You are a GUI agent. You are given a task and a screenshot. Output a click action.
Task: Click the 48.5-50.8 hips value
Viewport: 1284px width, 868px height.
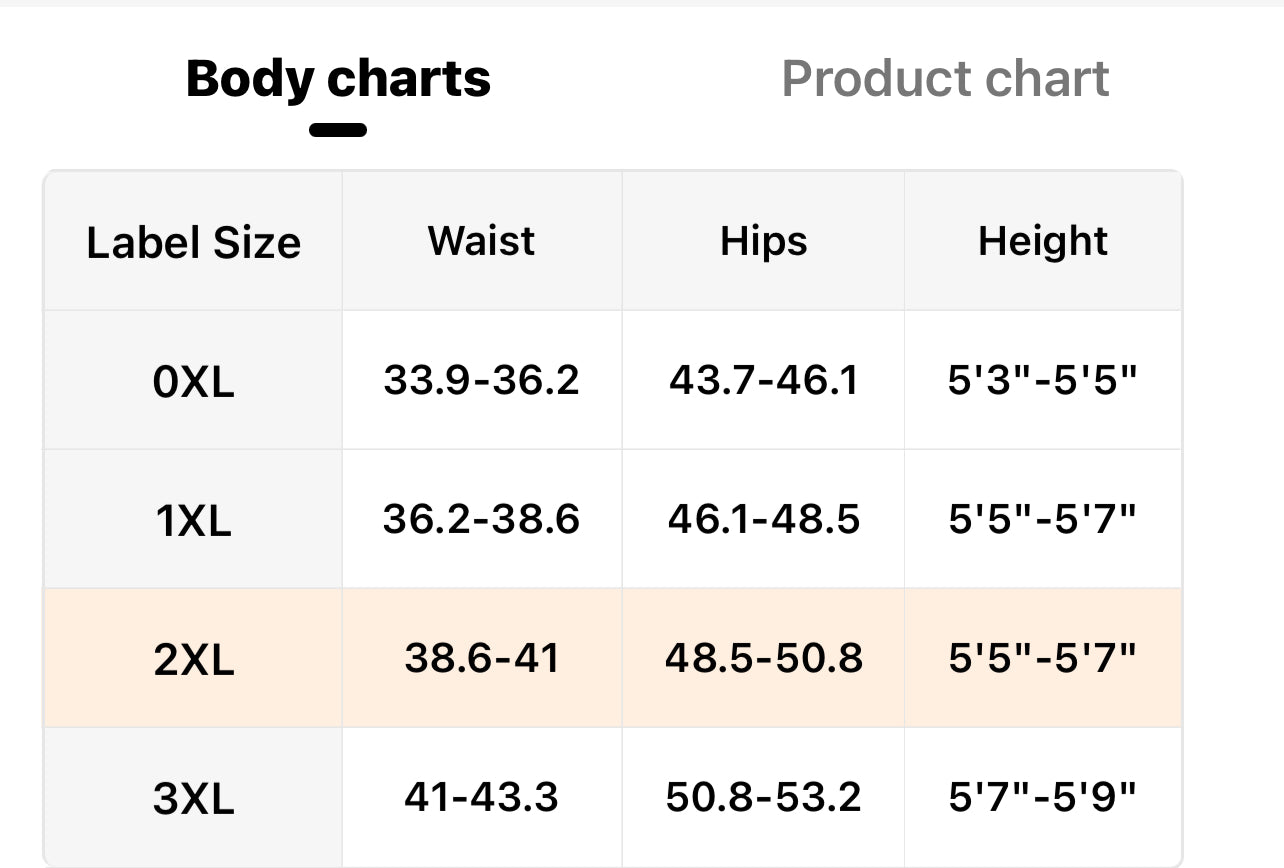coord(764,658)
